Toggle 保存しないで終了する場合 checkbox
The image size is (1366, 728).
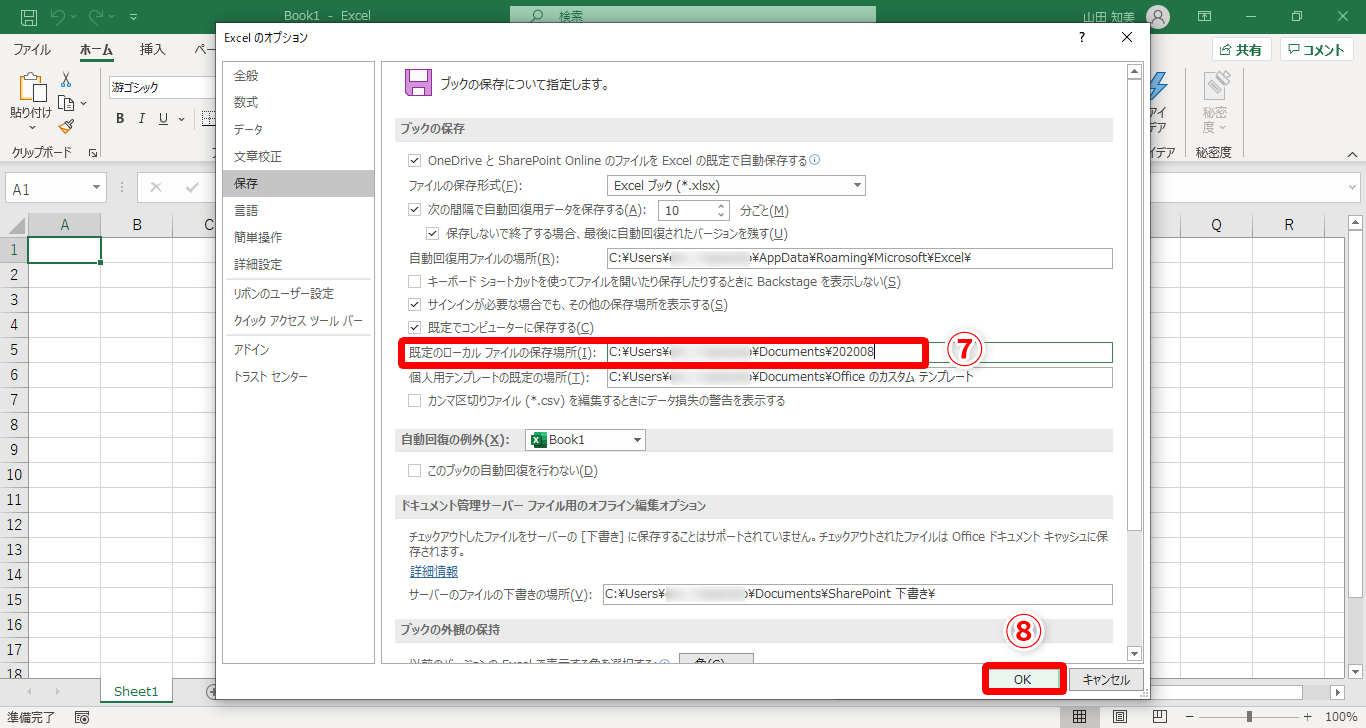(x=433, y=234)
